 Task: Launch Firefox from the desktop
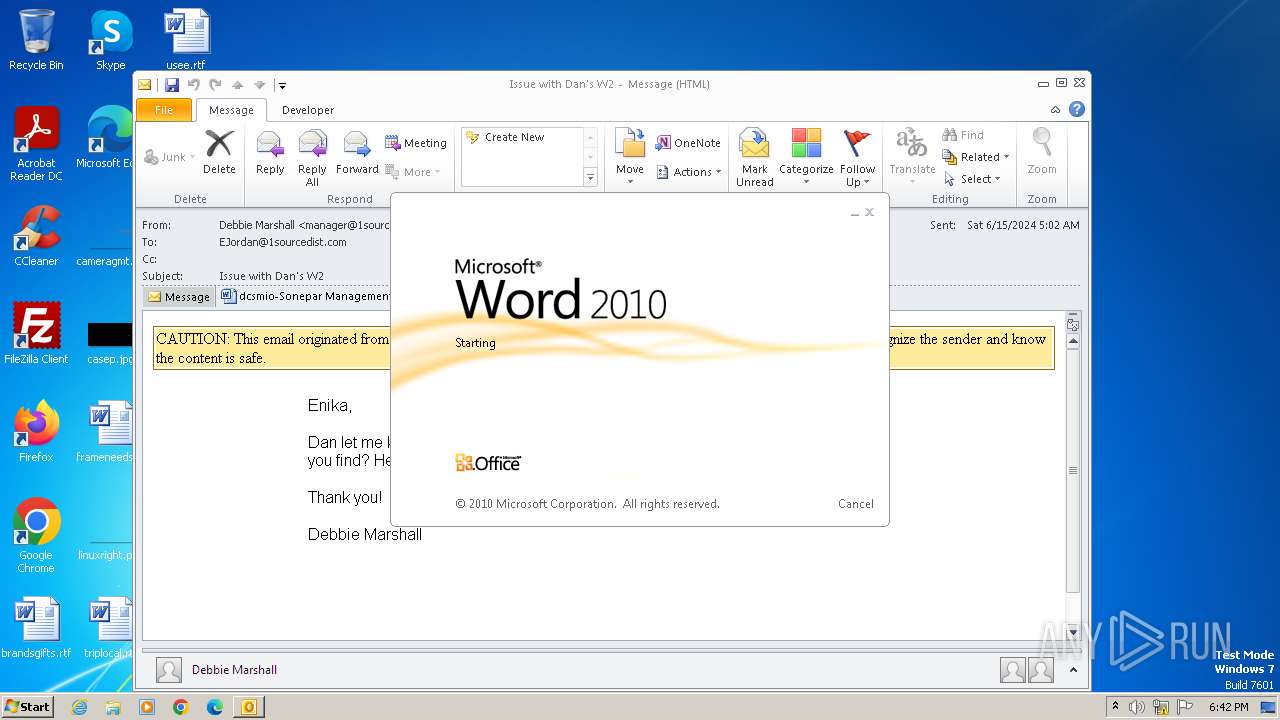[36, 431]
